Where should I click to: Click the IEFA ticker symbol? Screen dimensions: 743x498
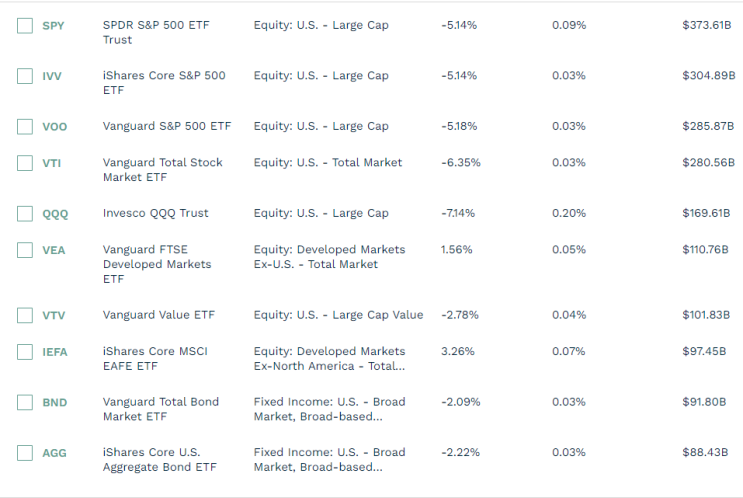tap(55, 352)
